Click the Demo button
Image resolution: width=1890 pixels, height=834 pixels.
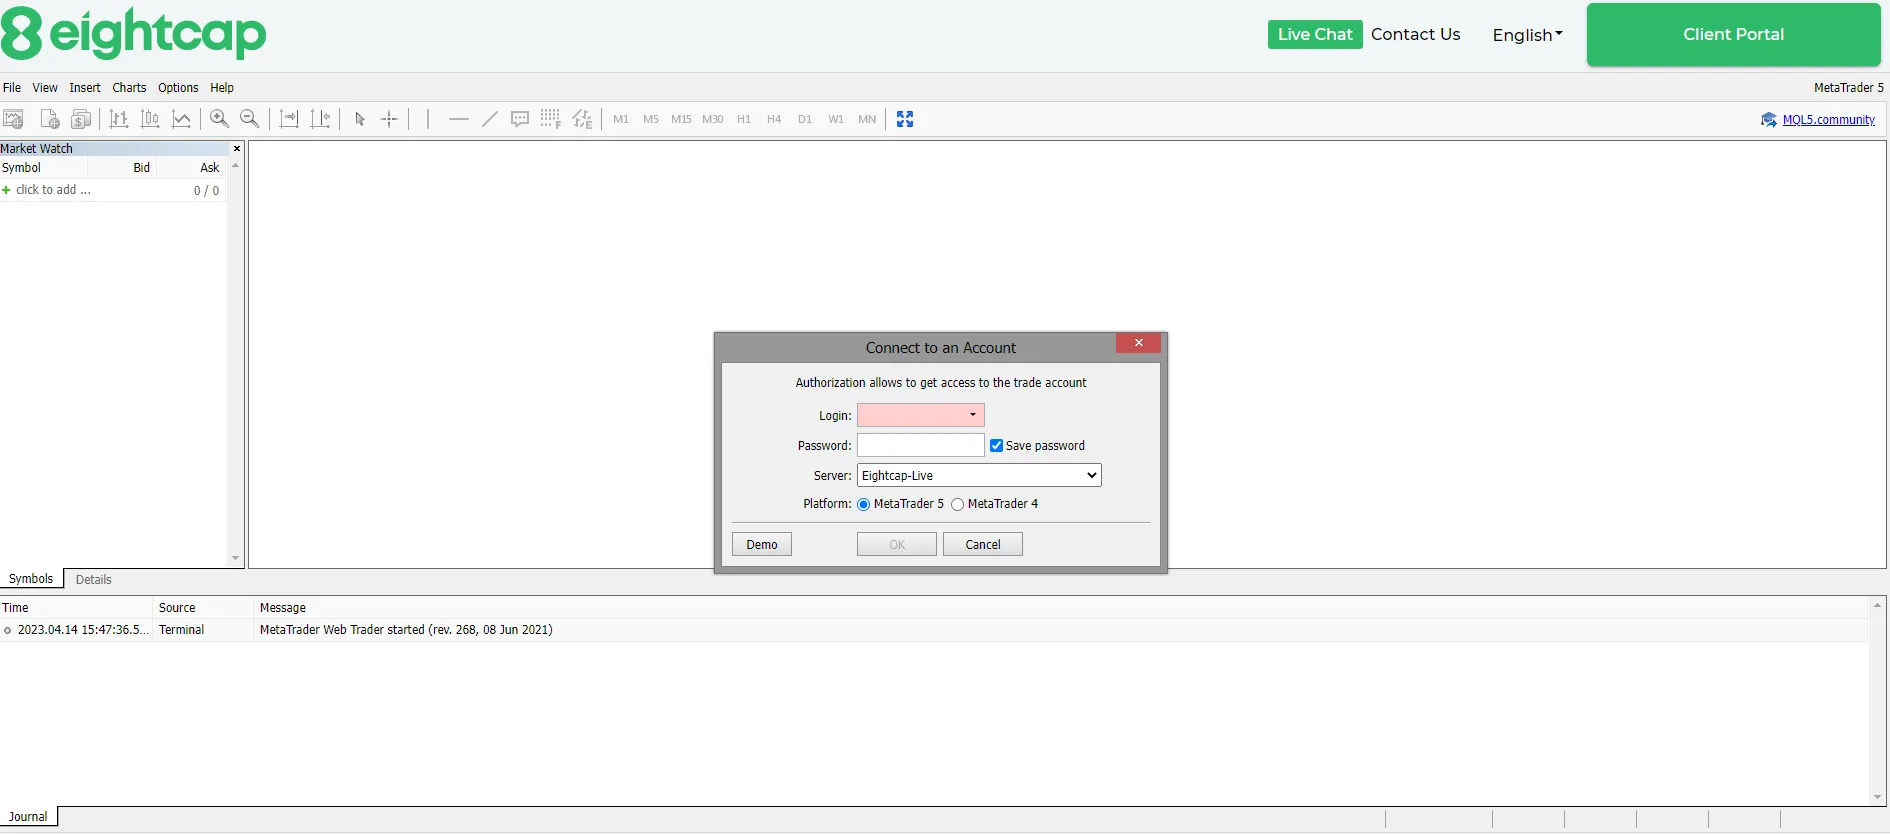pyautogui.click(x=762, y=545)
